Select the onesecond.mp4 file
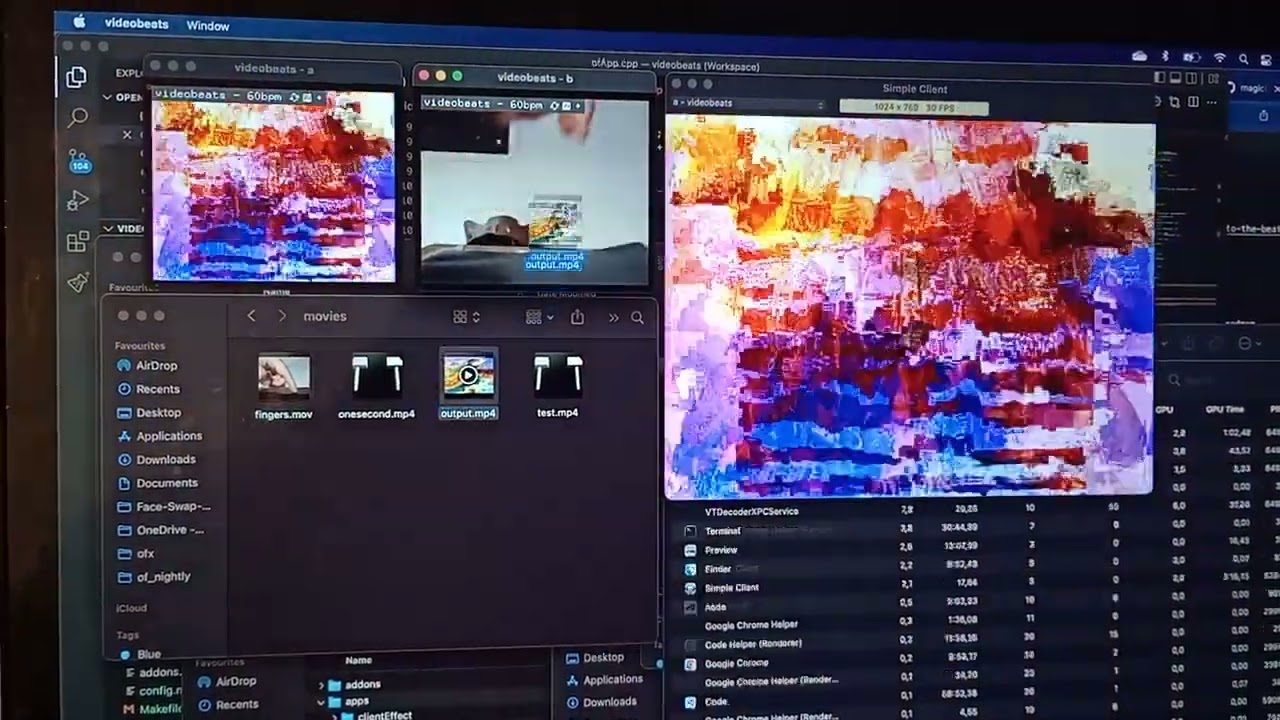Viewport: 1280px width, 720px height. coord(376,387)
